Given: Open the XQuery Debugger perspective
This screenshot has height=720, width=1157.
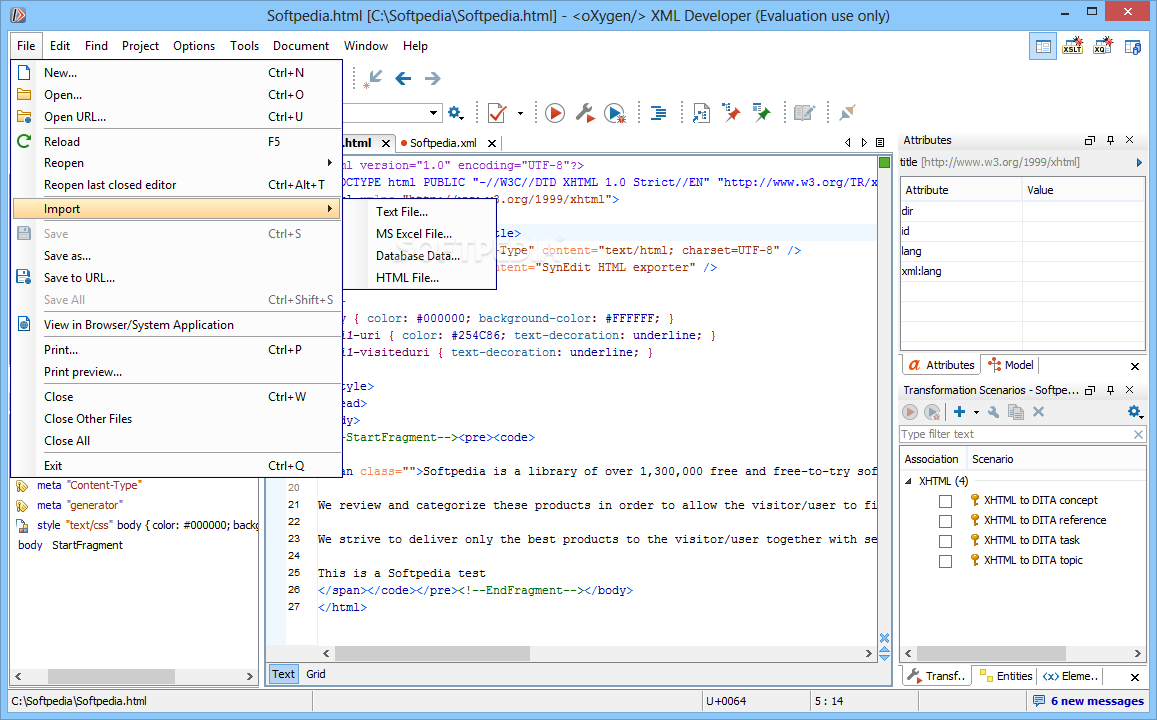Looking at the screenshot, I should 1102,46.
